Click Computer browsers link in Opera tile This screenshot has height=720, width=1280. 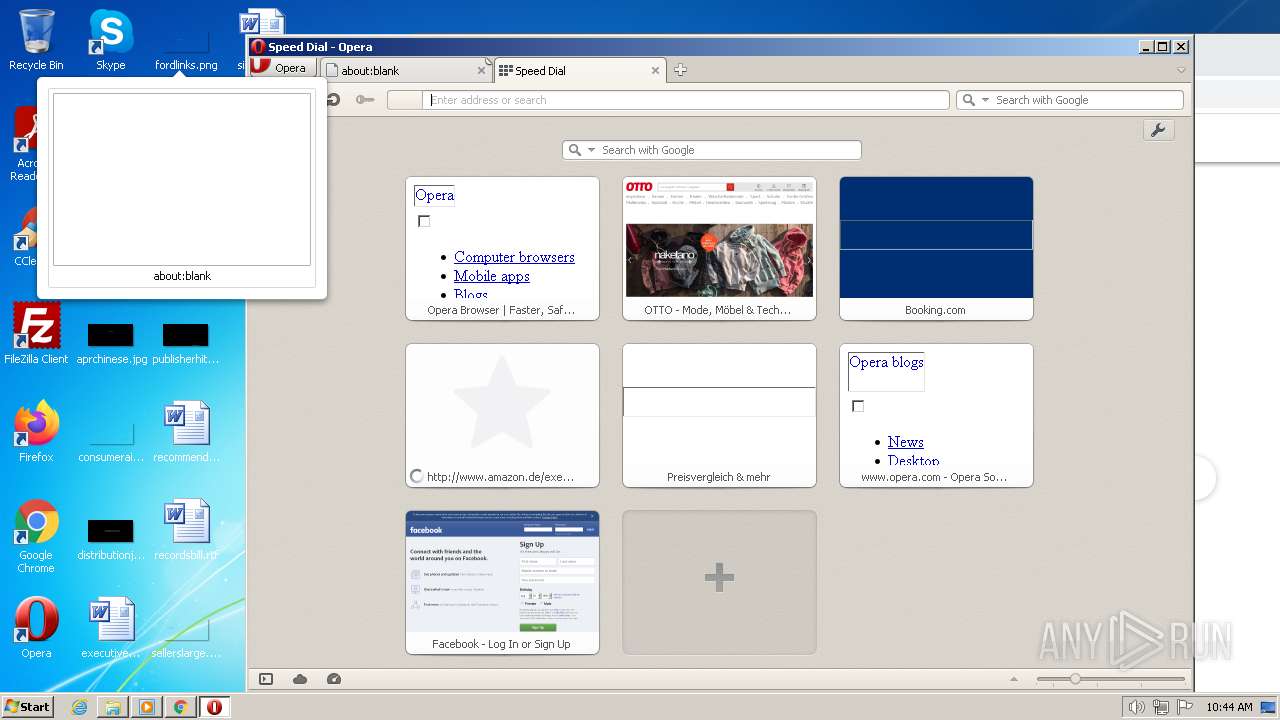click(x=514, y=257)
